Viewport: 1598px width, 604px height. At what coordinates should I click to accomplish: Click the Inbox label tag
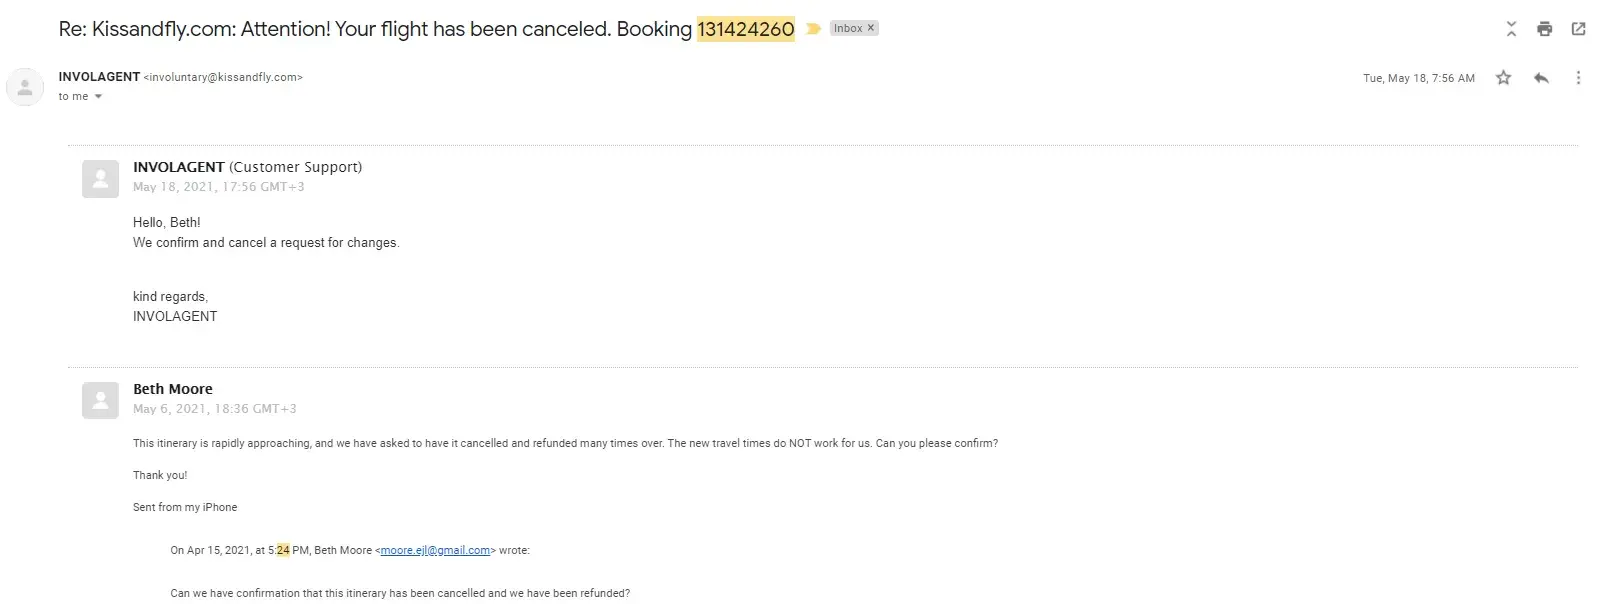click(x=847, y=28)
